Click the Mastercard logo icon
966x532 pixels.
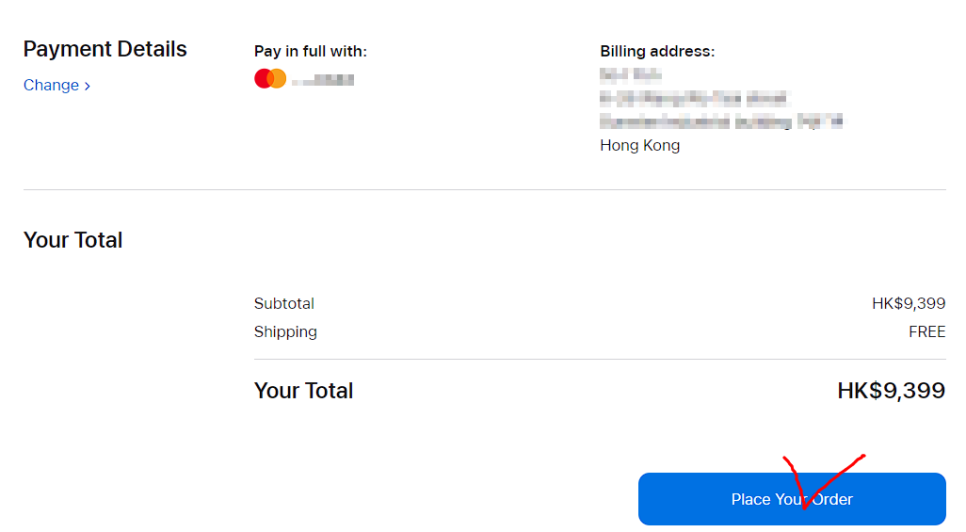pyautogui.click(x=270, y=79)
